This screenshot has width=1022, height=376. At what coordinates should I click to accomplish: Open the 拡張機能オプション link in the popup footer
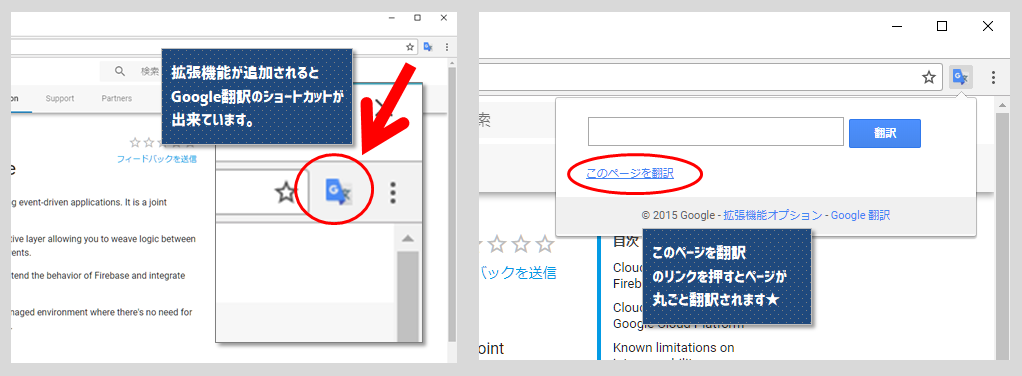773,215
